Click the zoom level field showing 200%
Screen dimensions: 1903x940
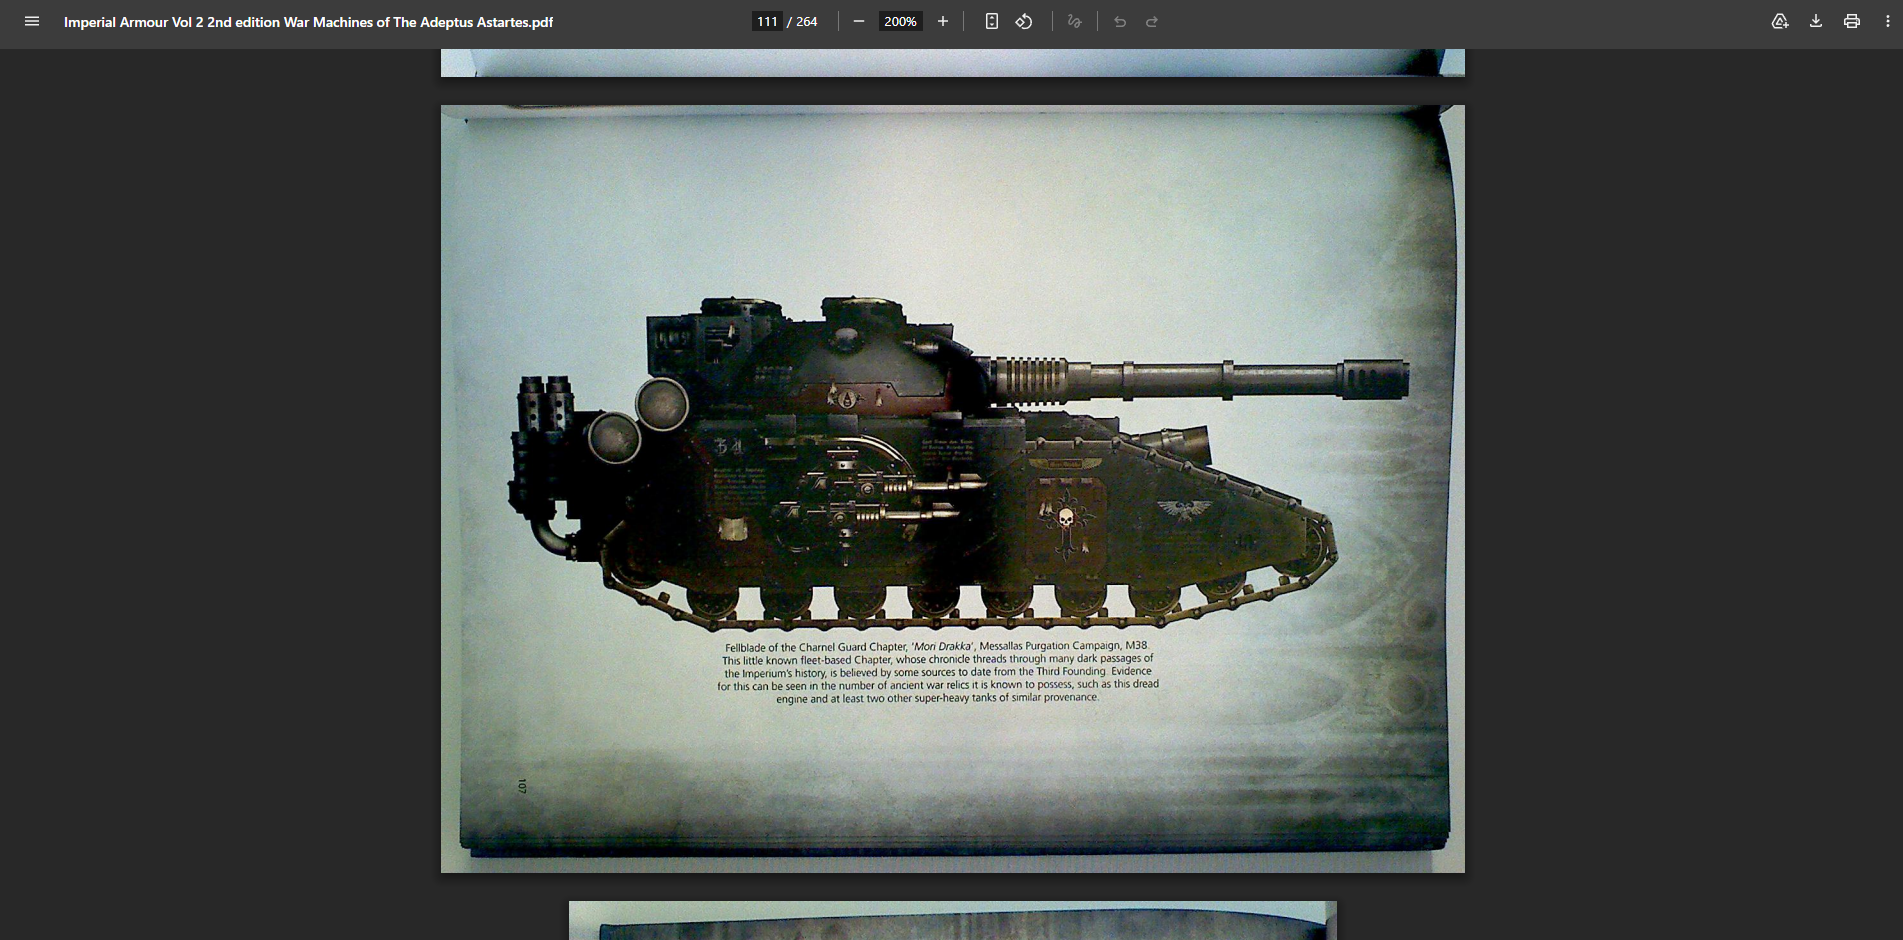click(900, 21)
